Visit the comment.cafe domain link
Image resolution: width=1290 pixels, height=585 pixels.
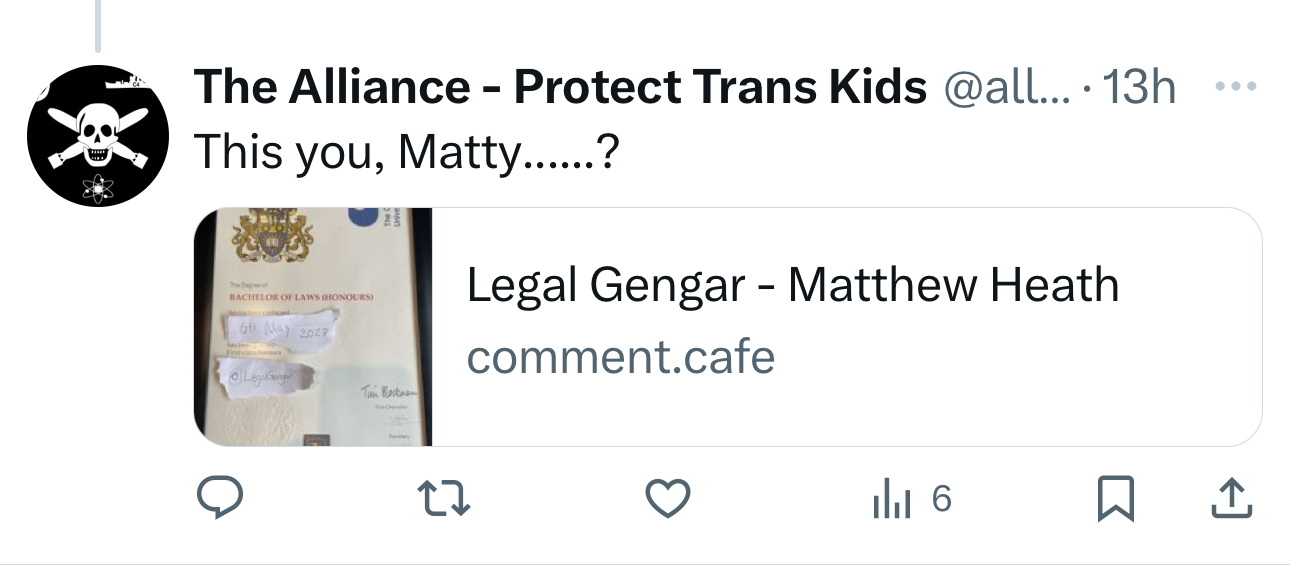click(x=620, y=356)
